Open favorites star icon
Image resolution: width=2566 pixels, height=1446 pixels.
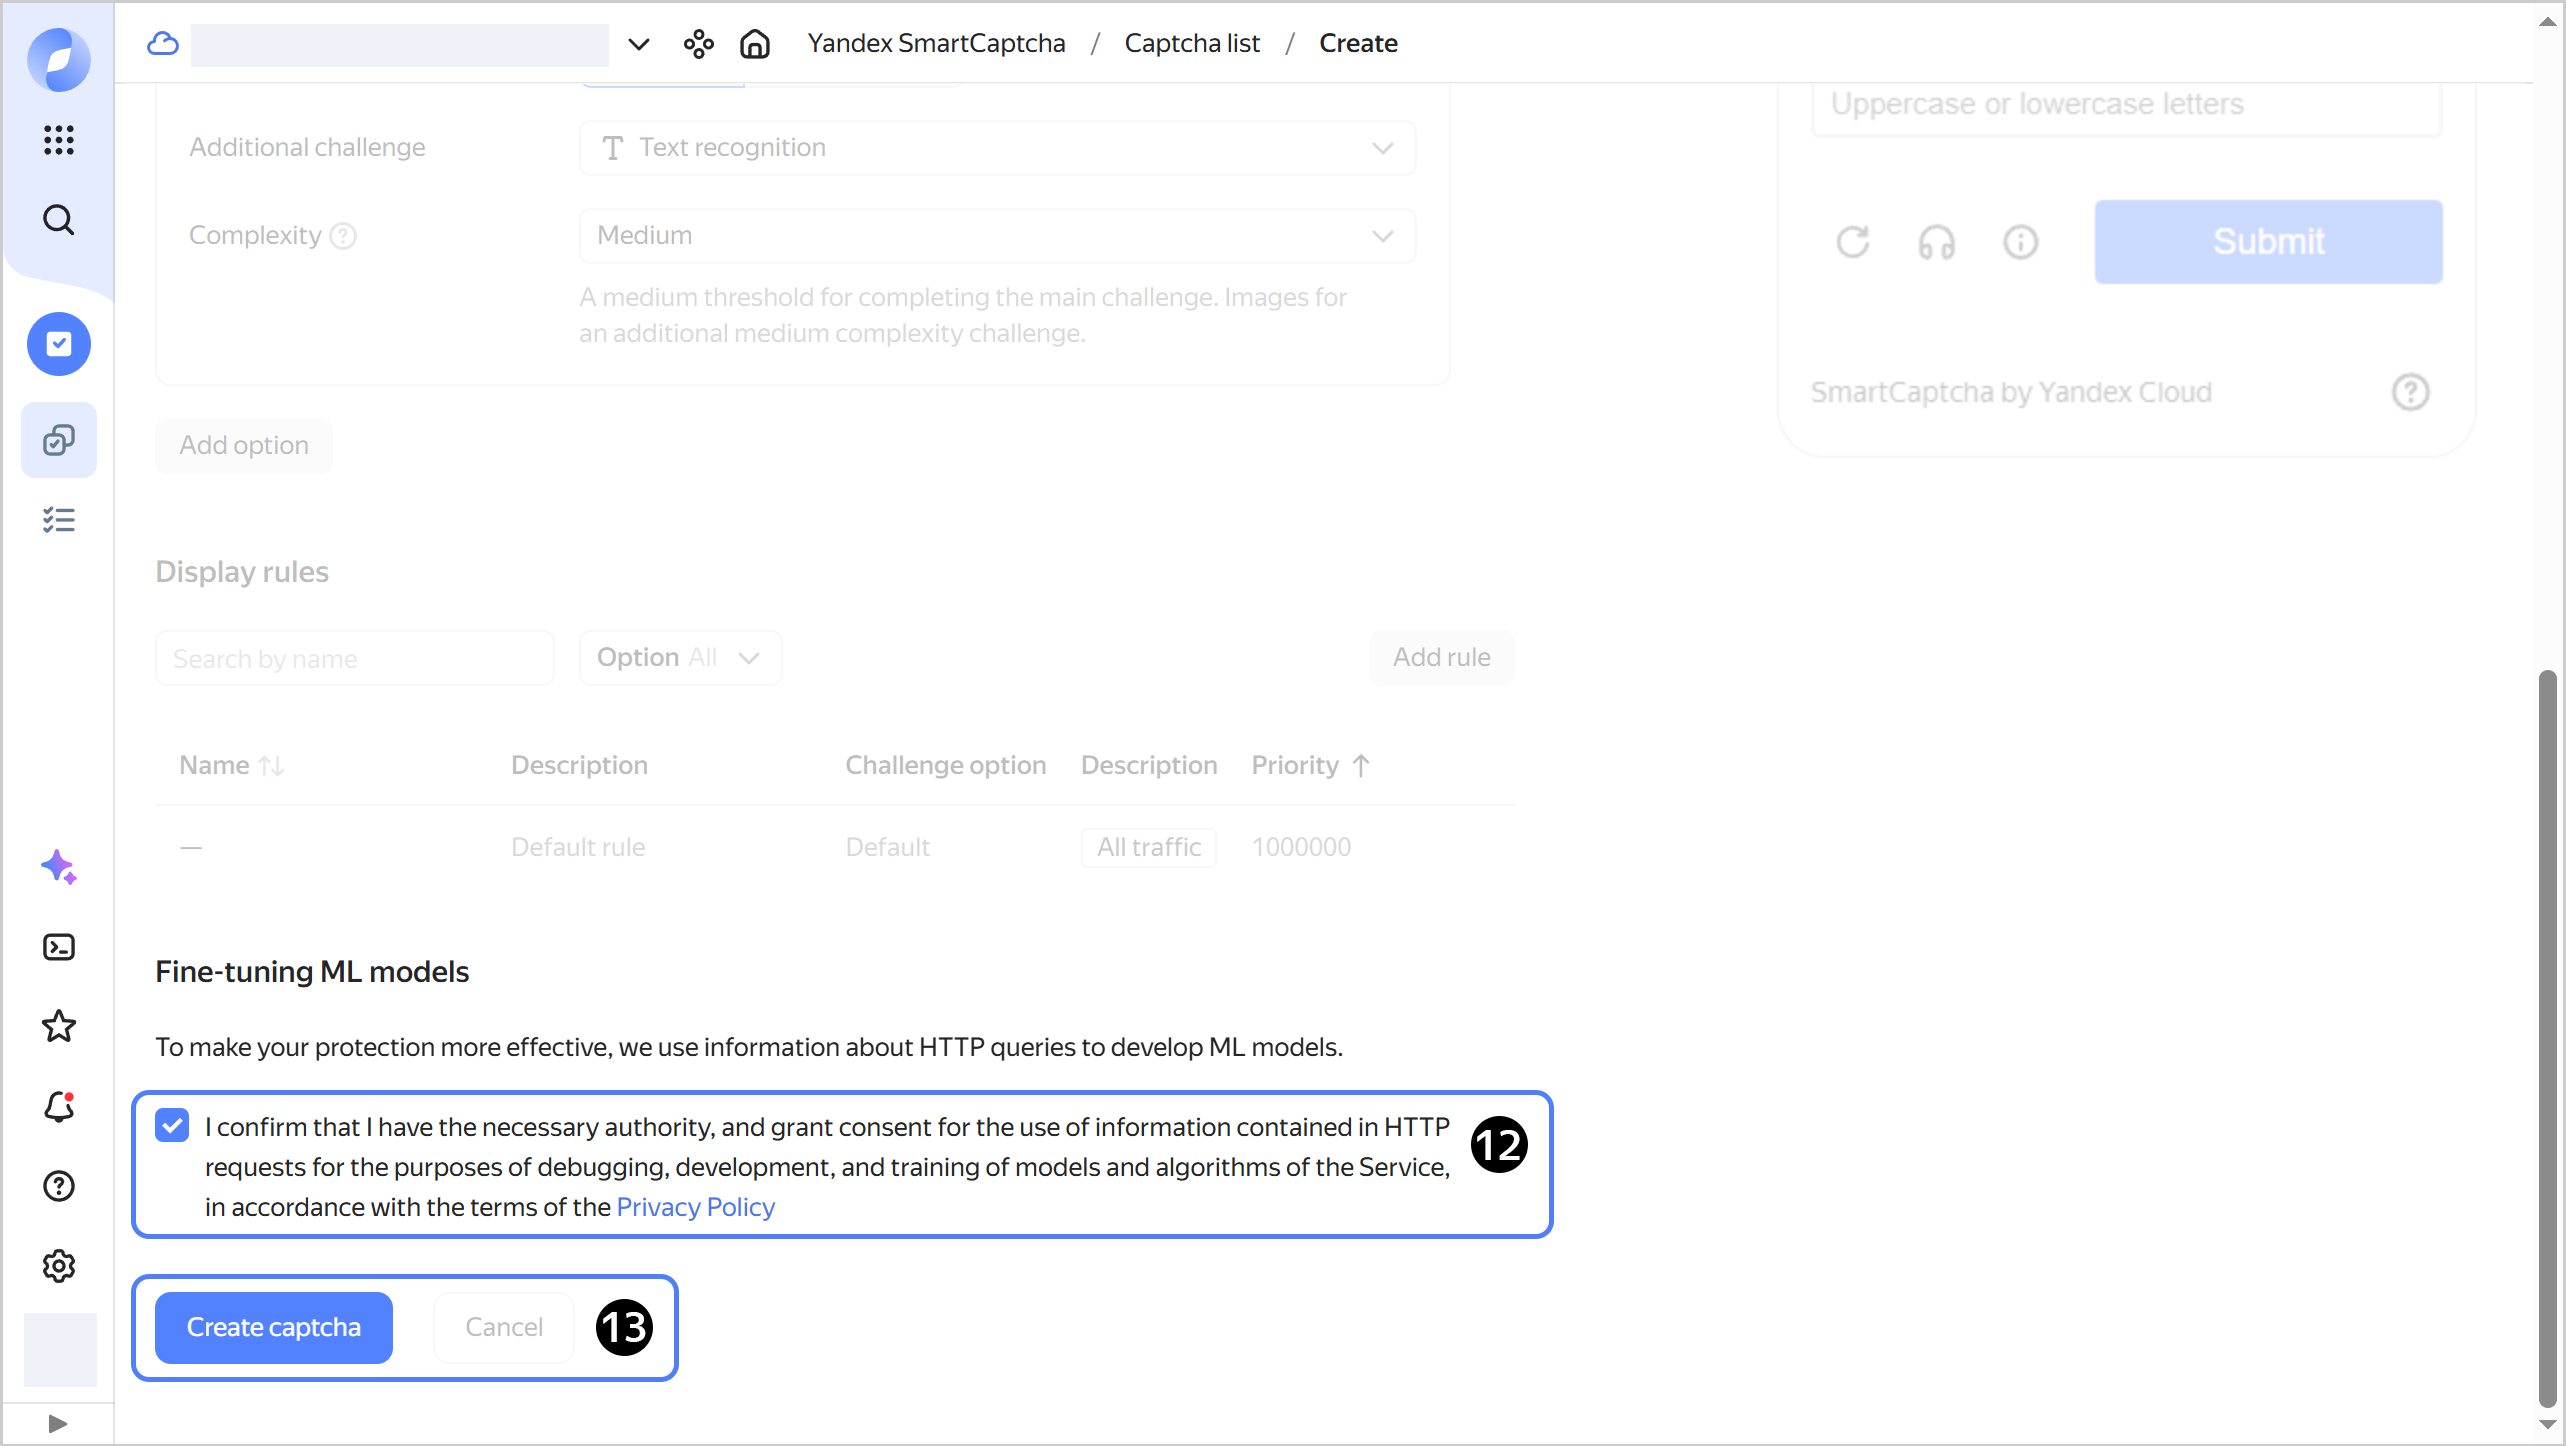[x=59, y=1026]
